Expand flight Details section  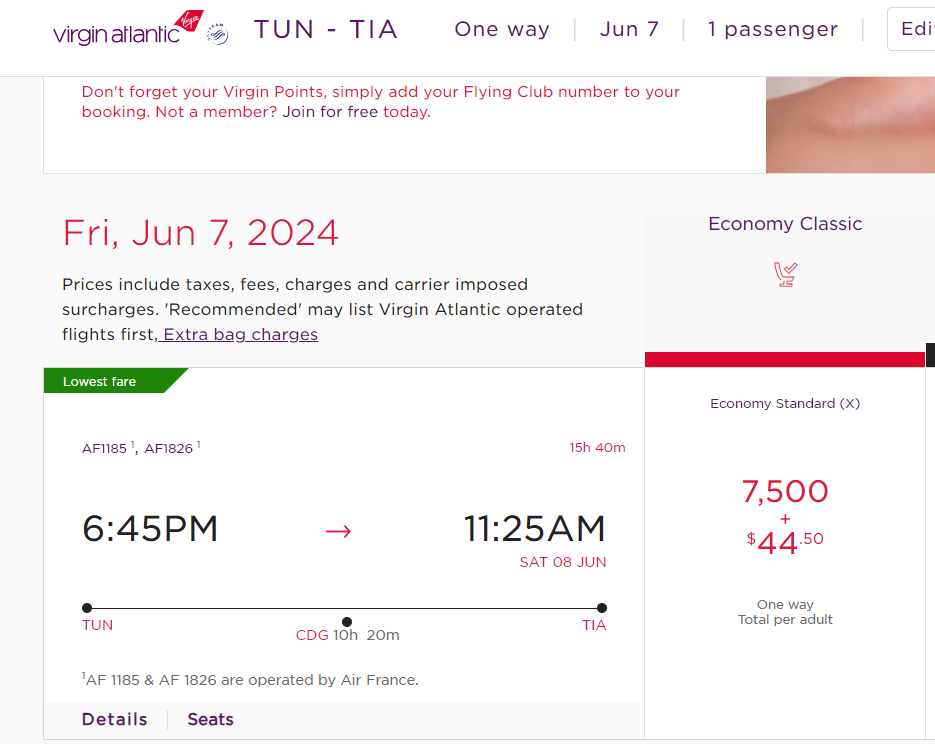[x=115, y=719]
